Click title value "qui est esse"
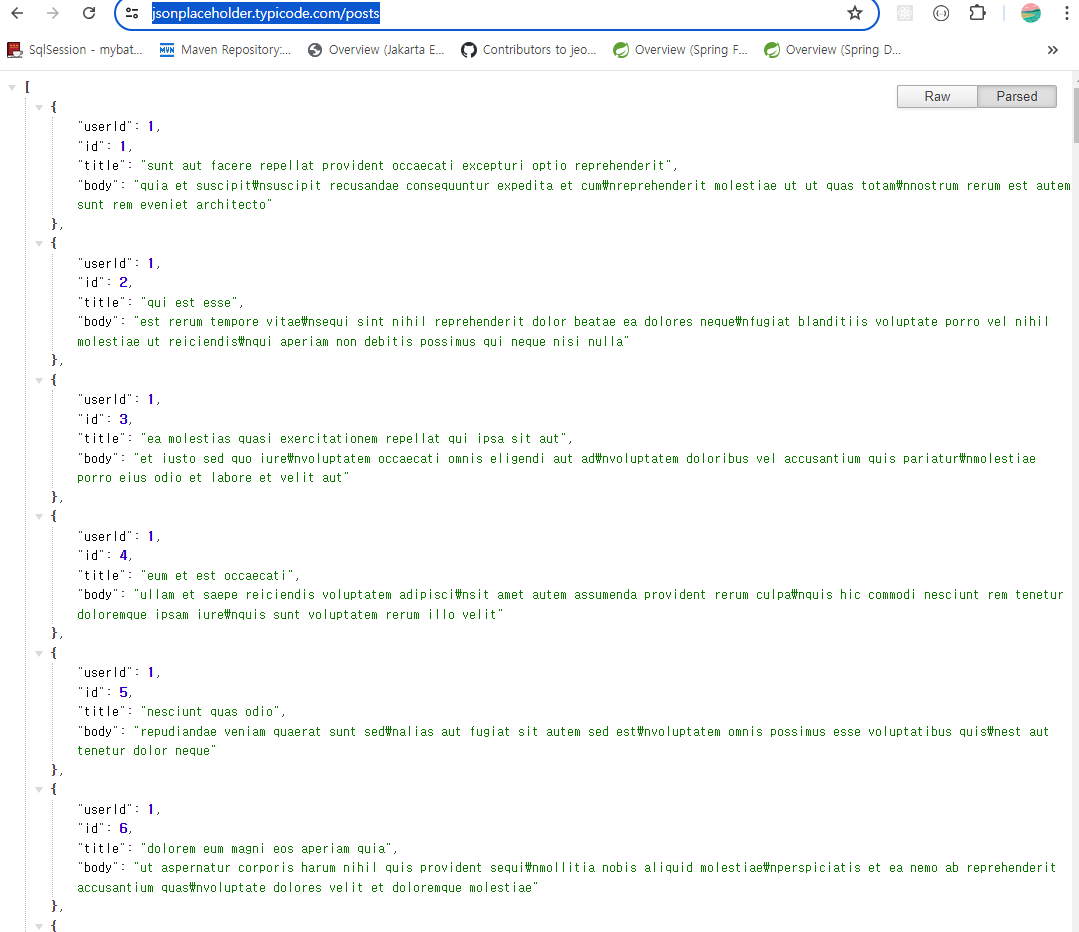This screenshot has width=1079, height=932. 192,303
